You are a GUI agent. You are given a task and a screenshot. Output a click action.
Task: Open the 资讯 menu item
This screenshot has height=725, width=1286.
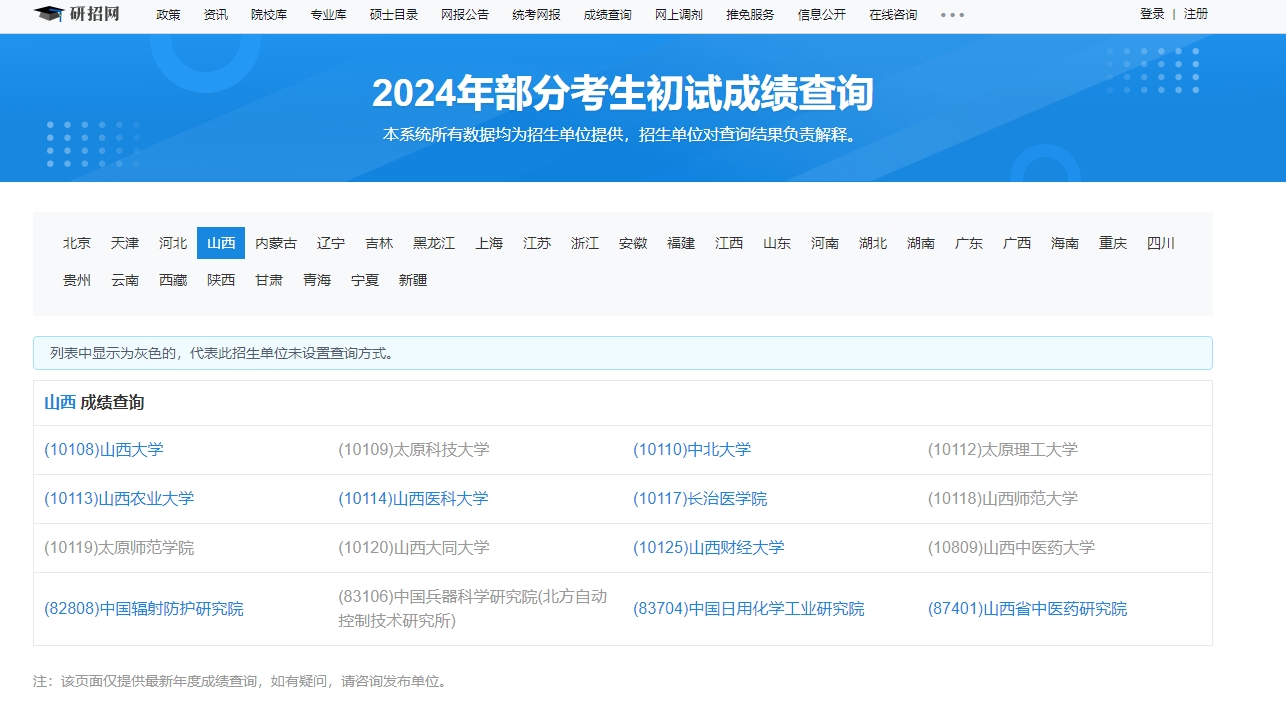[215, 15]
